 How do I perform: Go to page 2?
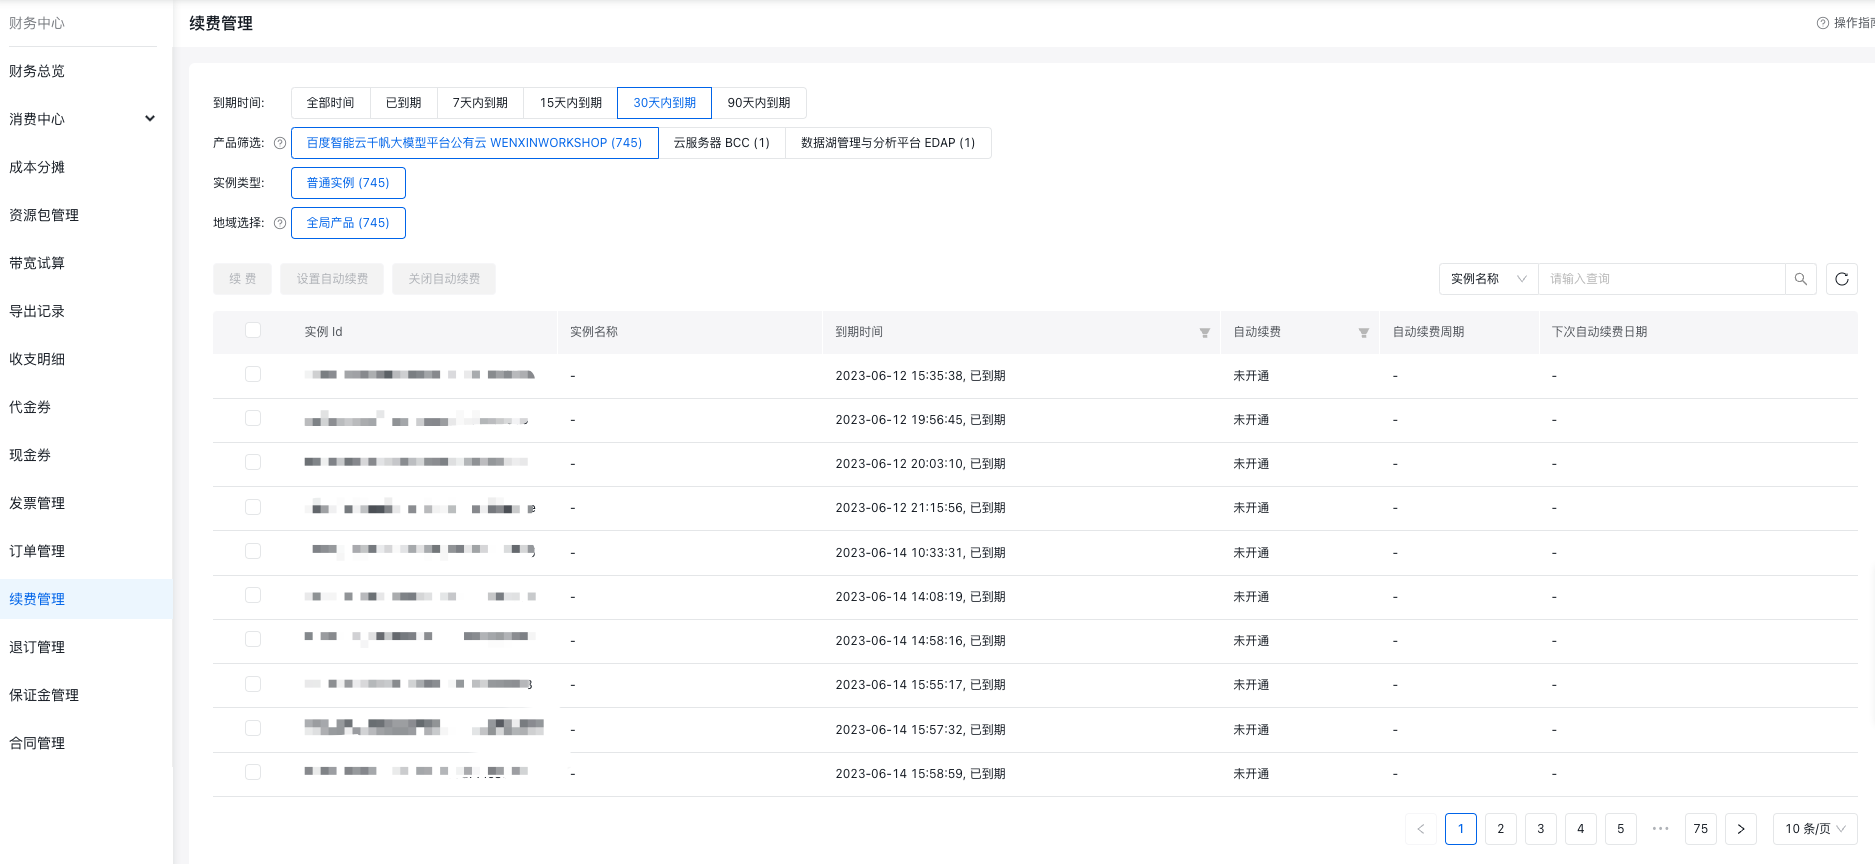coord(1501,829)
